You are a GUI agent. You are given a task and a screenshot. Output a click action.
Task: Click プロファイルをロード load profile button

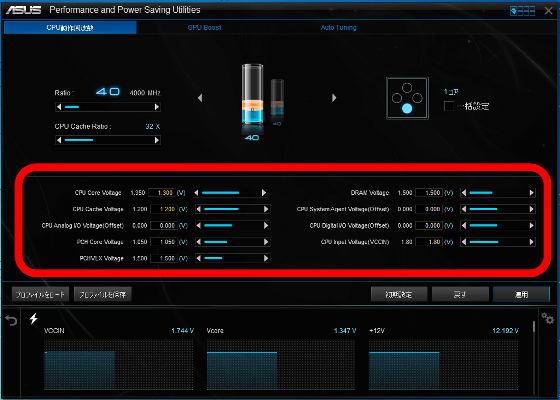[x=40, y=295]
